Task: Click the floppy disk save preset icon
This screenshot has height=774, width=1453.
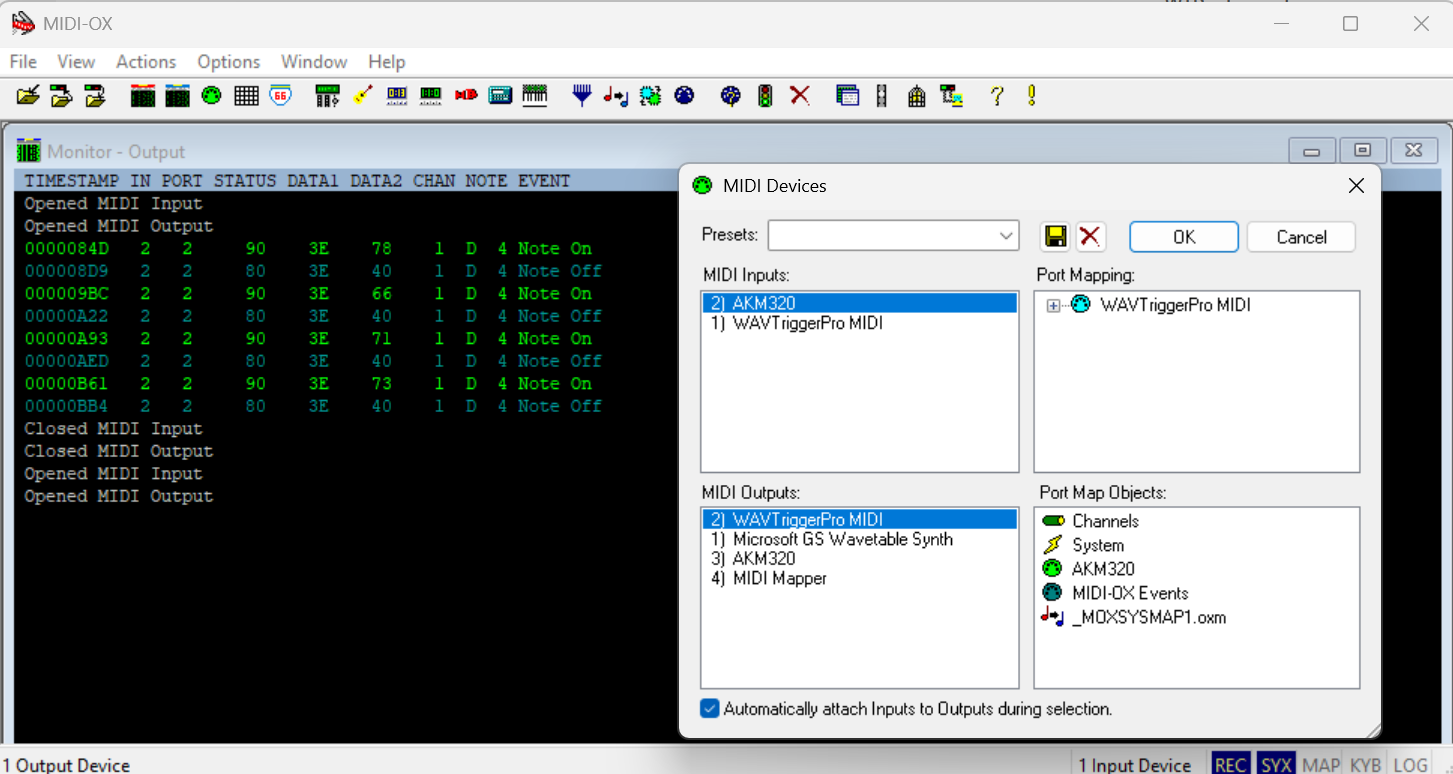Action: [1056, 237]
